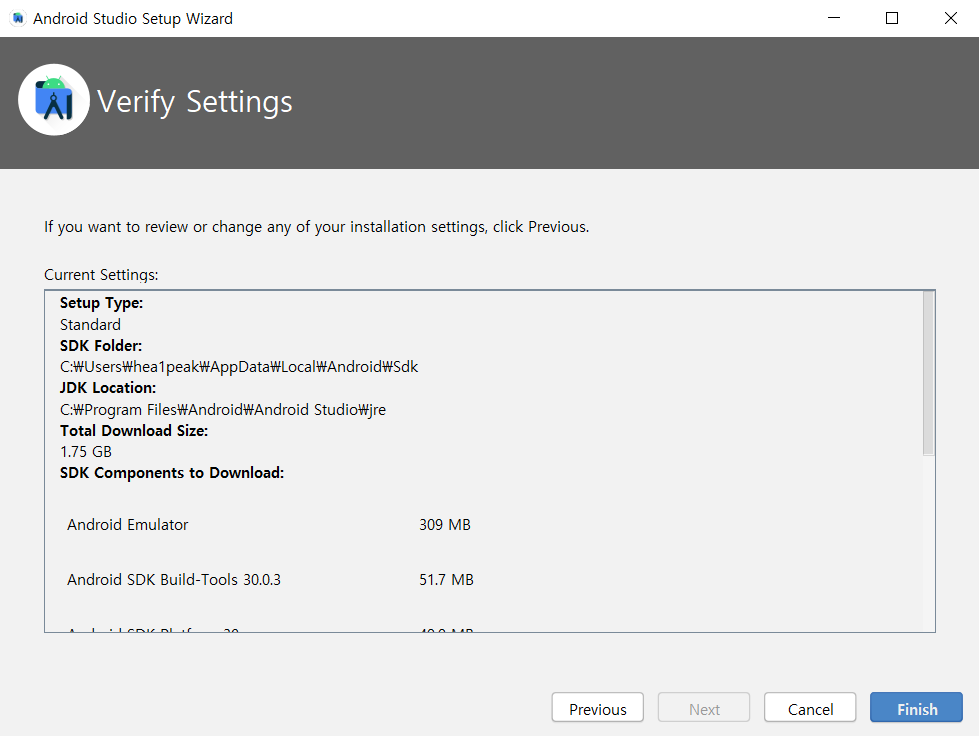This screenshot has width=979, height=736.
Task: Click the settings list vertical scrollbar thumb
Action: pyautogui.click(x=928, y=373)
